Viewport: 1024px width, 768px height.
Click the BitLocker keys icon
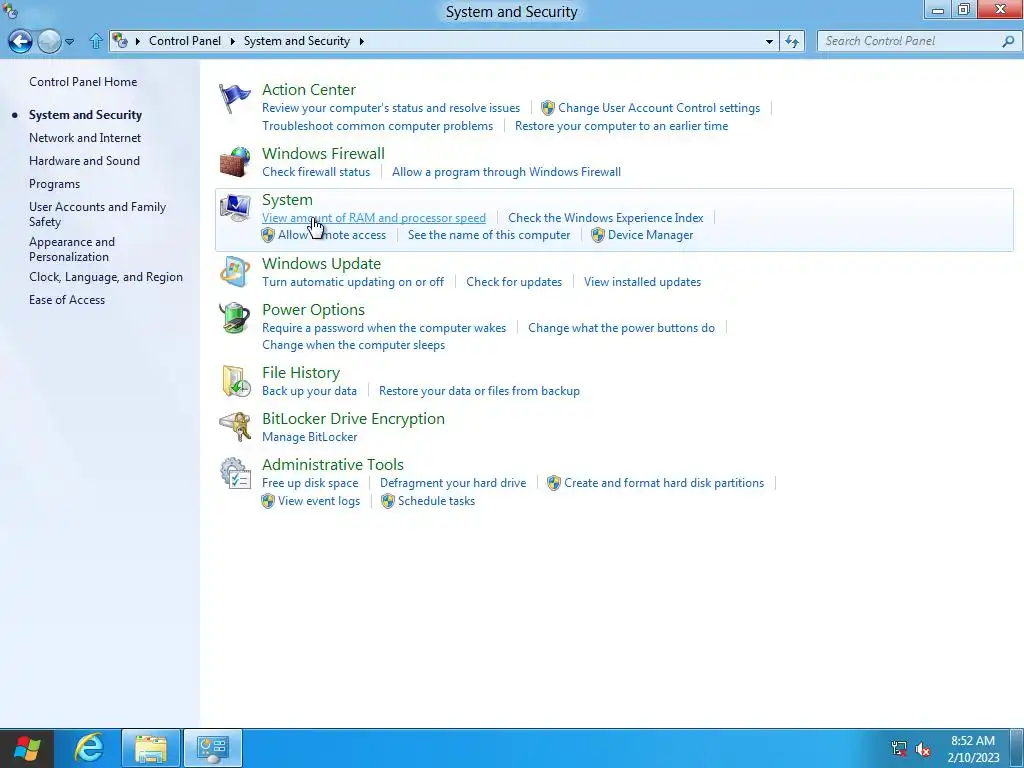click(x=234, y=427)
